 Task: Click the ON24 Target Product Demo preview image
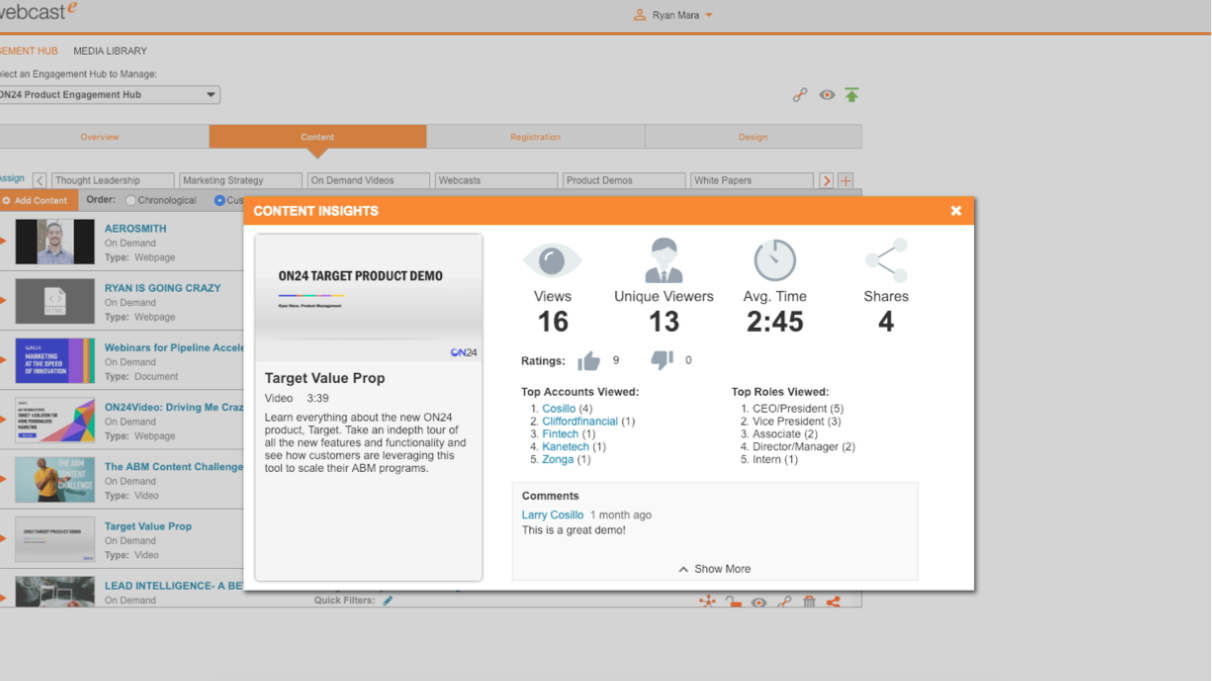(368, 297)
